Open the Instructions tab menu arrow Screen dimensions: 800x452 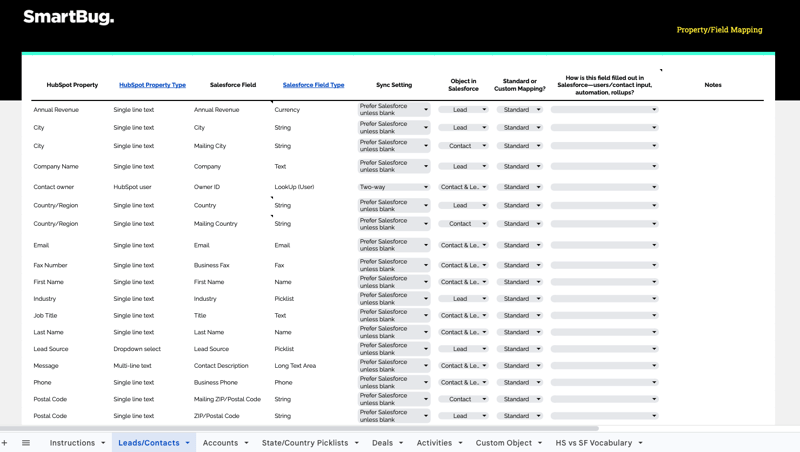[x=103, y=443]
